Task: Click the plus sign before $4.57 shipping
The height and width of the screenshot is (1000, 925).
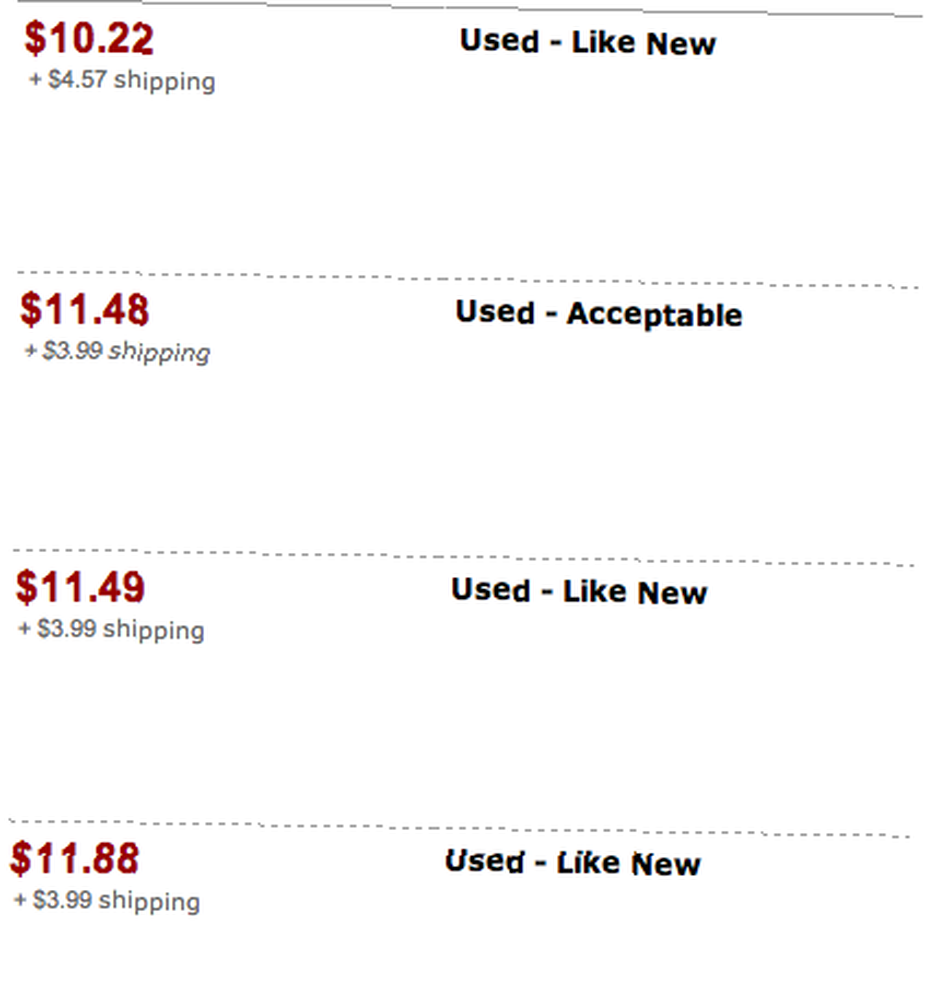Action: (x=35, y=80)
